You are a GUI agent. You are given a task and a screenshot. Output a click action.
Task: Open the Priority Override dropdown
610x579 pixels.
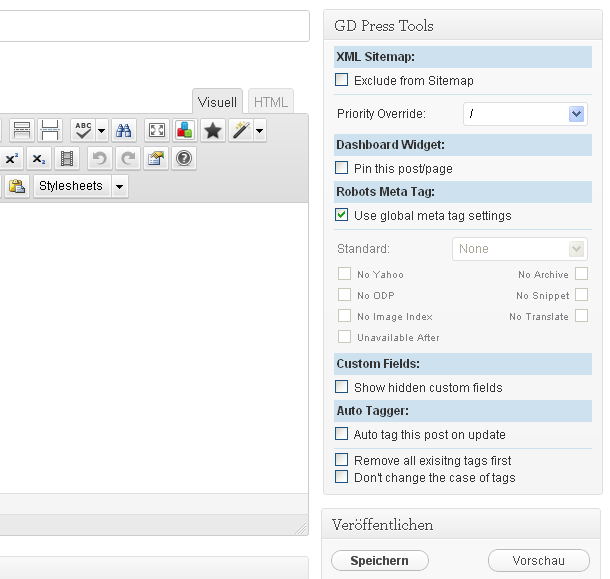coord(525,114)
